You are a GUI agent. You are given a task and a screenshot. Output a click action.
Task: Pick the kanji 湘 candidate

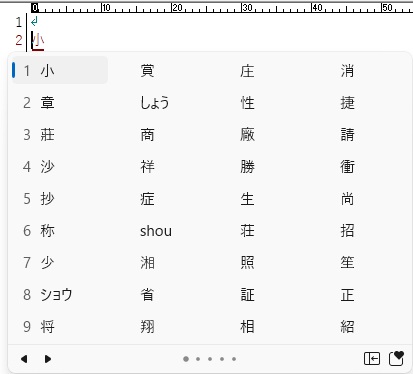[x=147, y=263]
